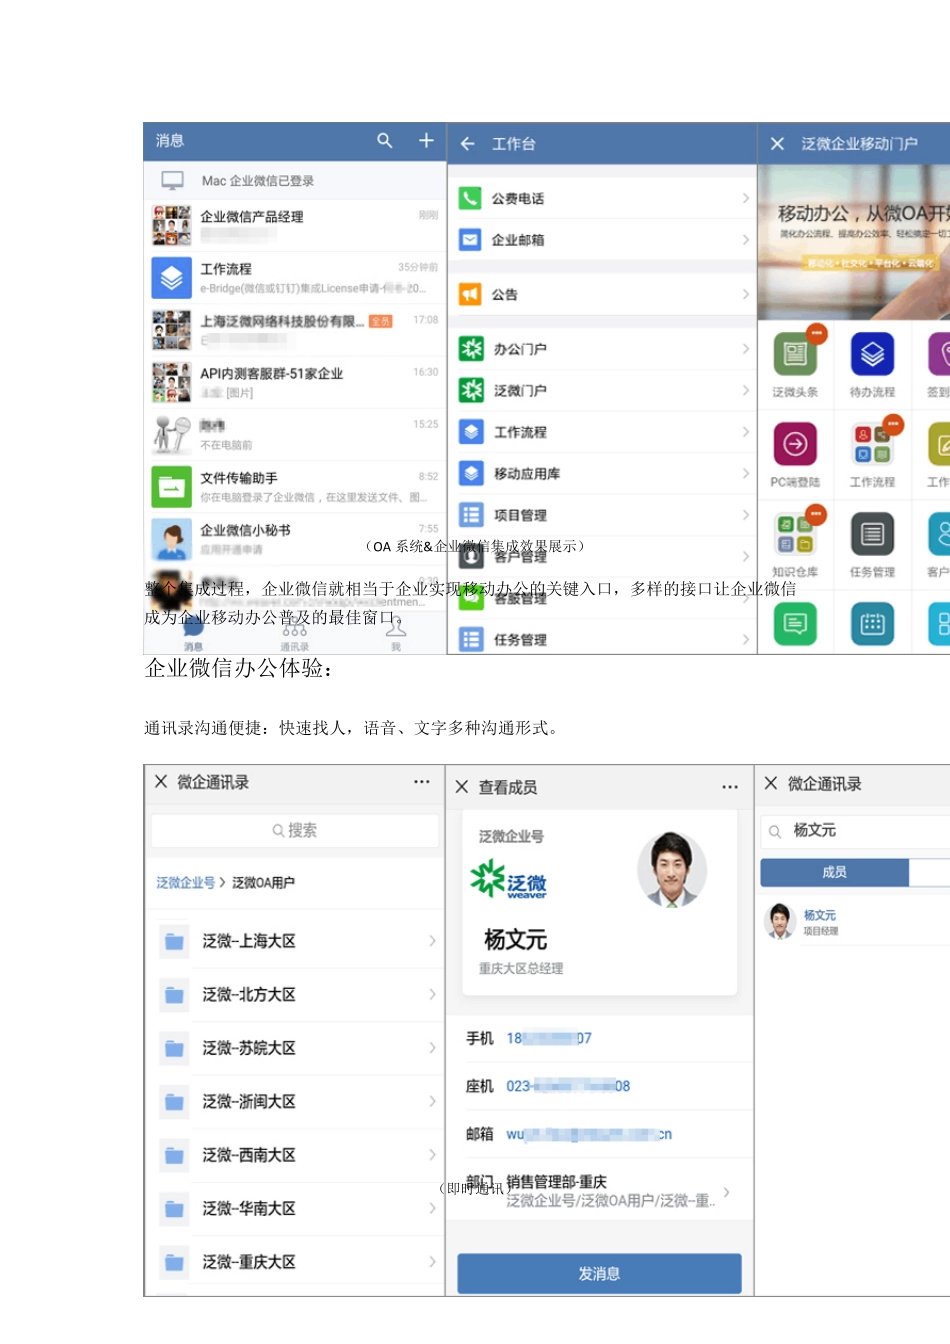Image resolution: width=950 pixels, height=1344 pixels.
Task: Expand 泛微-上海大区 chevron
Action: (x=432, y=941)
